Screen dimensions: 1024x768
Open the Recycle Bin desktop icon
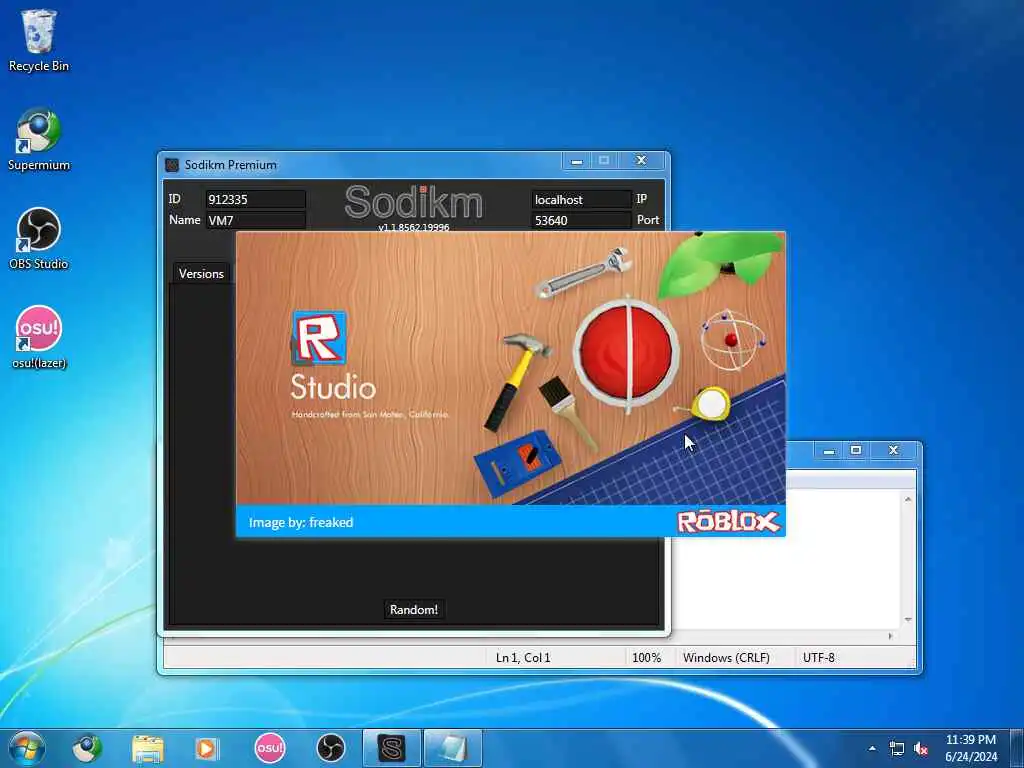click(39, 39)
